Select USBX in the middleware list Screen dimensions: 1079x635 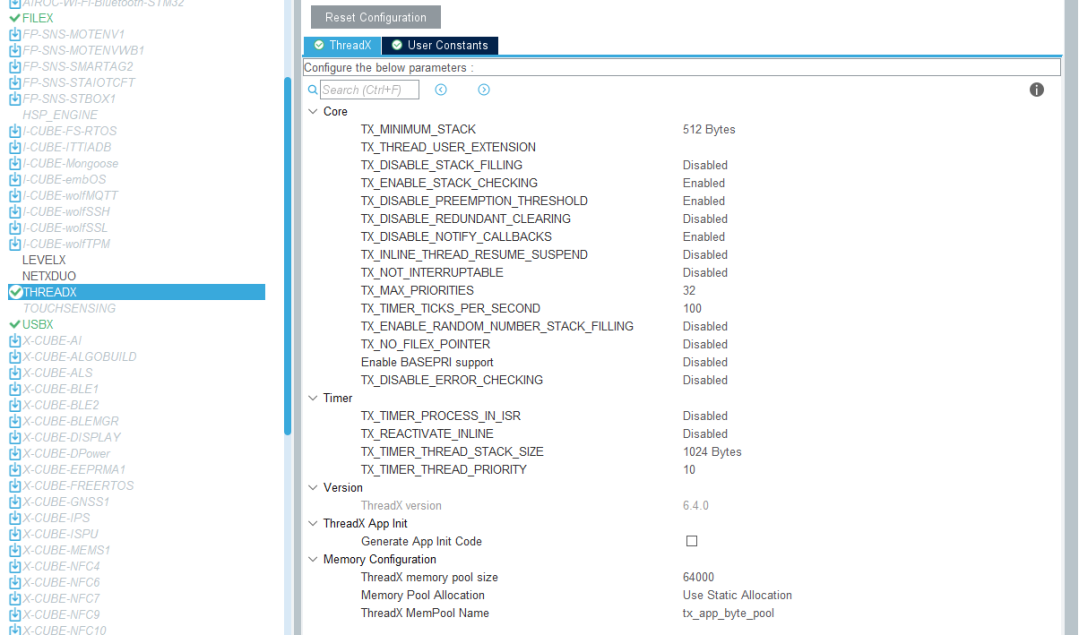[x=37, y=324]
